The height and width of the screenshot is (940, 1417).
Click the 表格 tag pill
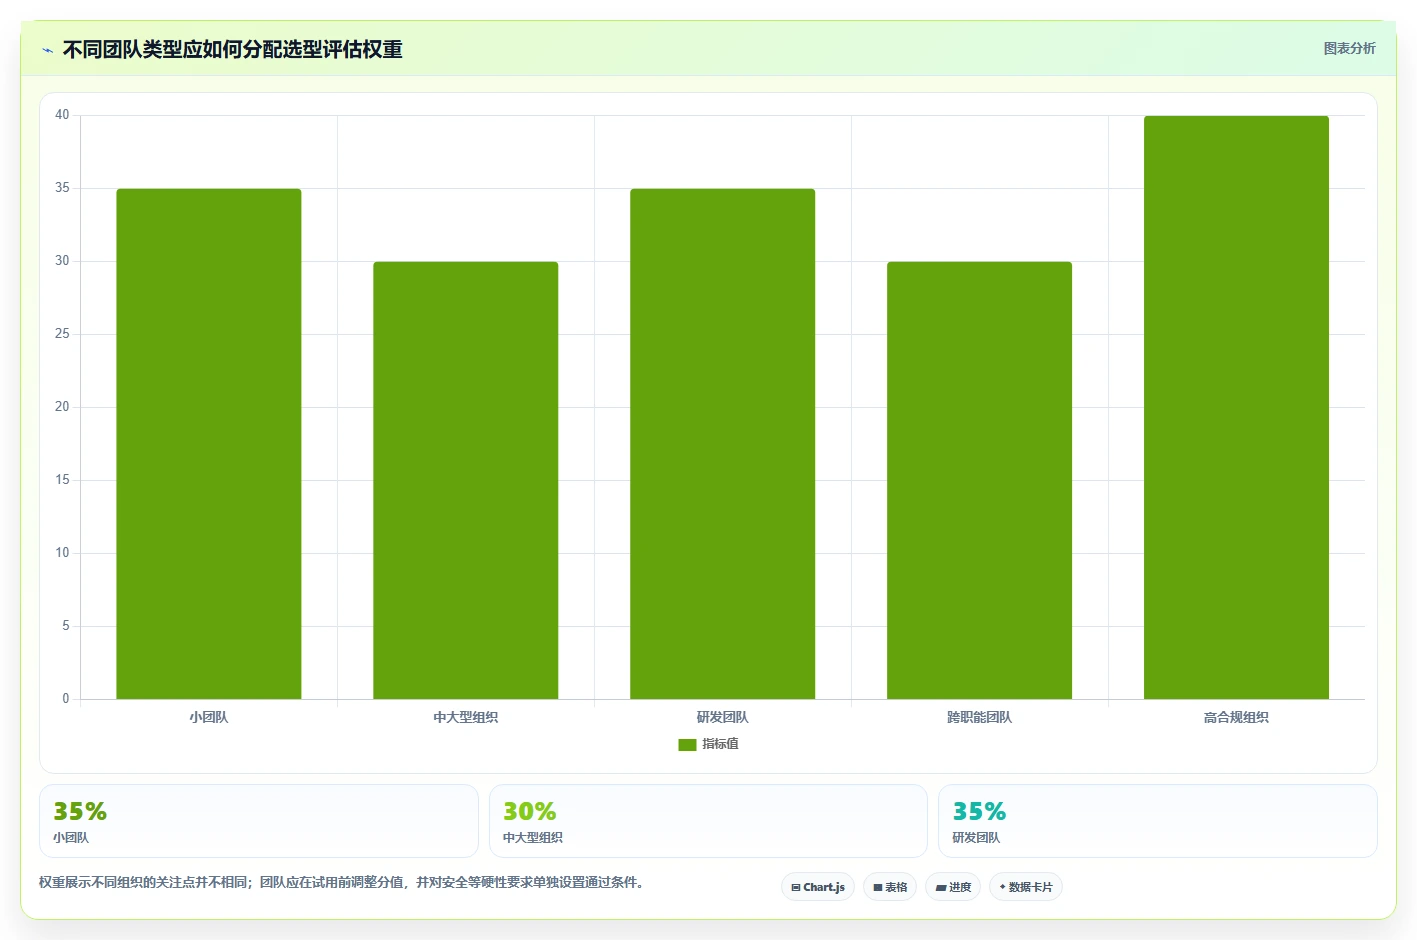pyautogui.click(x=890, y=887)
